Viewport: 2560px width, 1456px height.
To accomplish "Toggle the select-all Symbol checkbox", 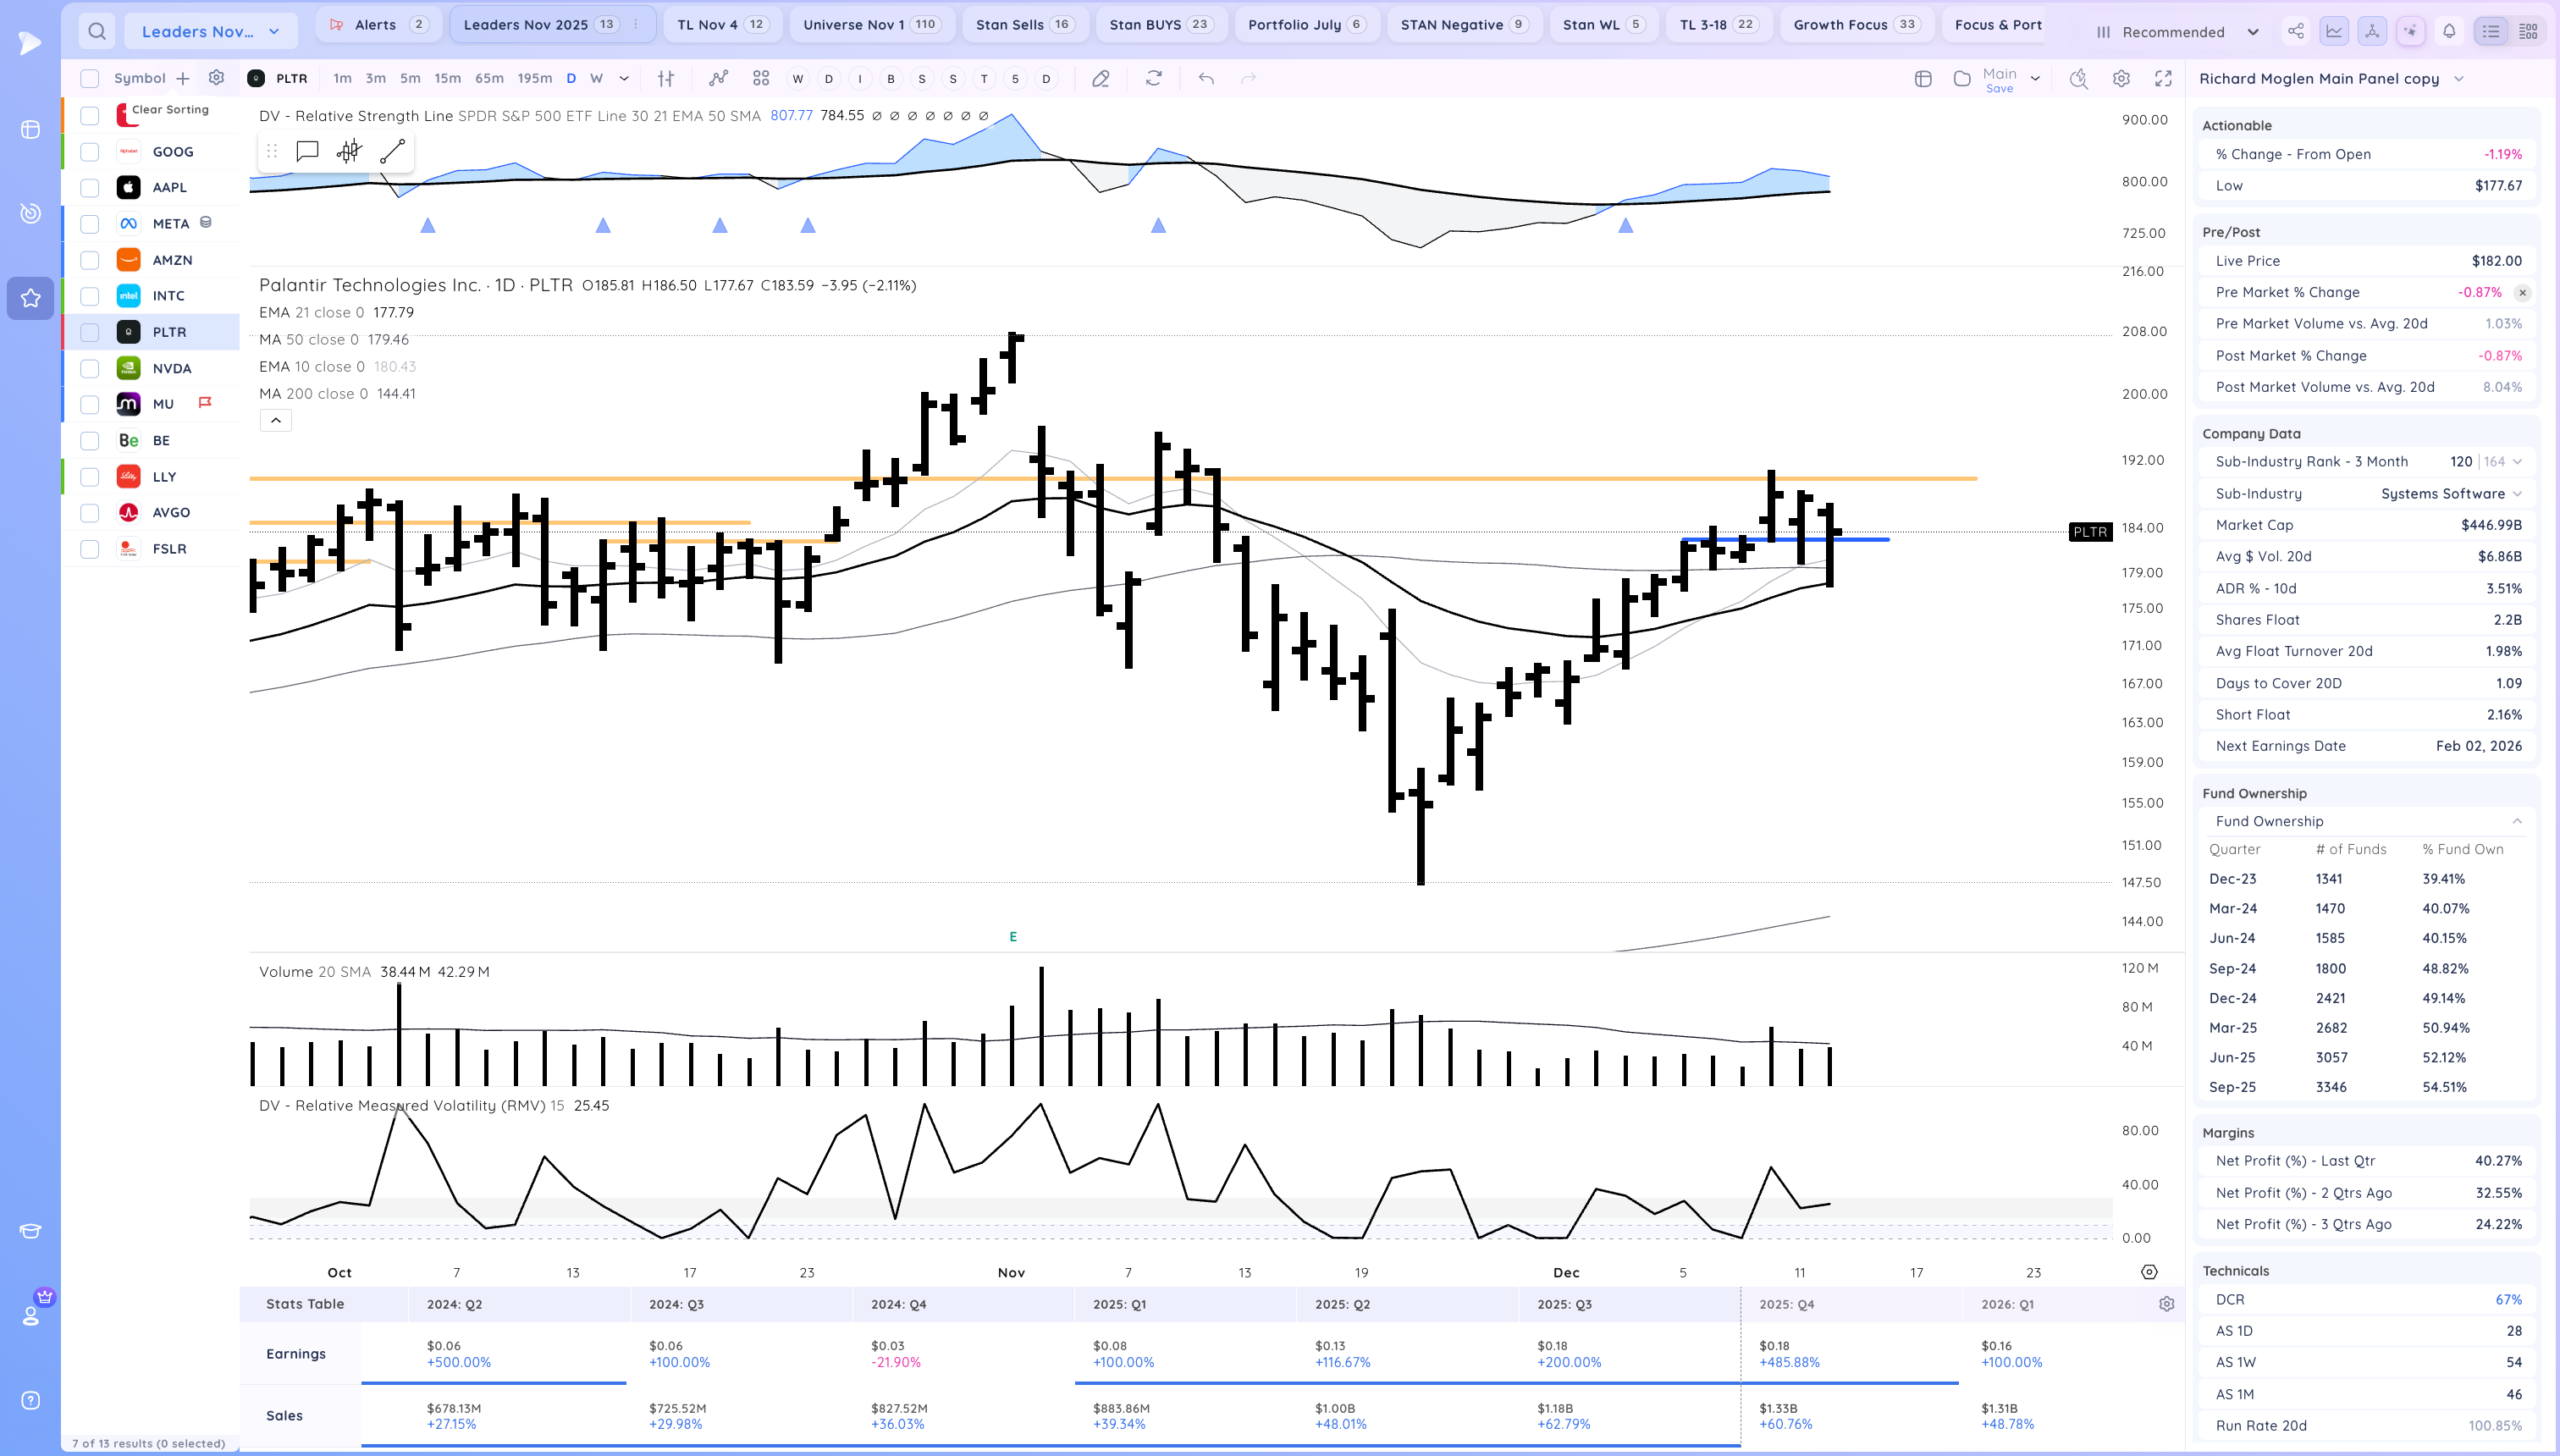I will tap(90, 78).
